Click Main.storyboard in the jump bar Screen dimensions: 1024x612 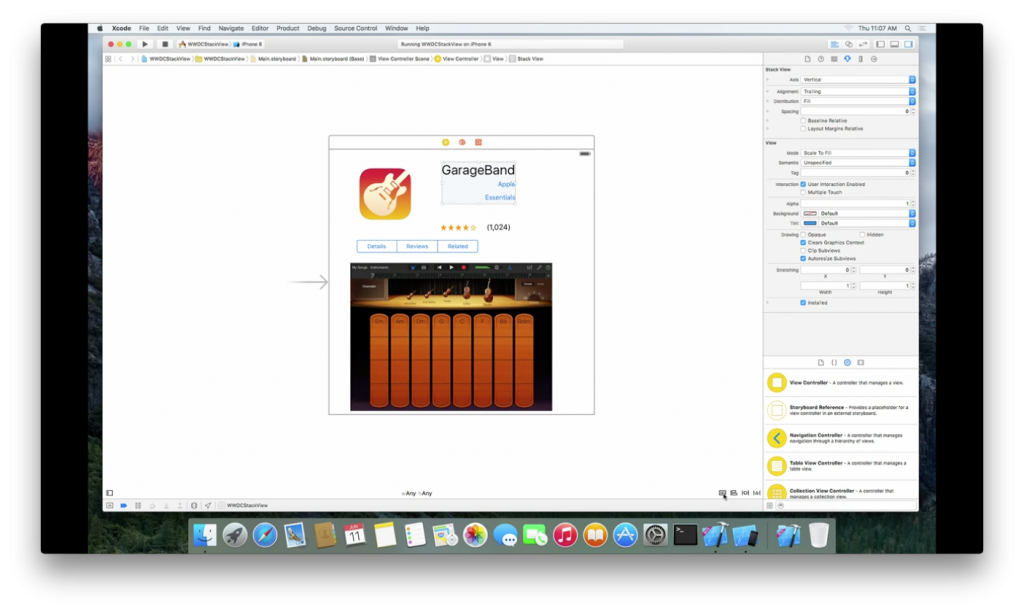[x=273, y=59]
